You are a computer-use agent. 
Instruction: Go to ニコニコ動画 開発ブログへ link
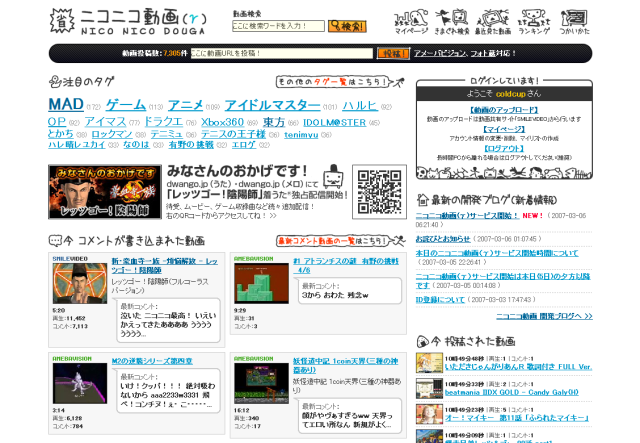544,316
